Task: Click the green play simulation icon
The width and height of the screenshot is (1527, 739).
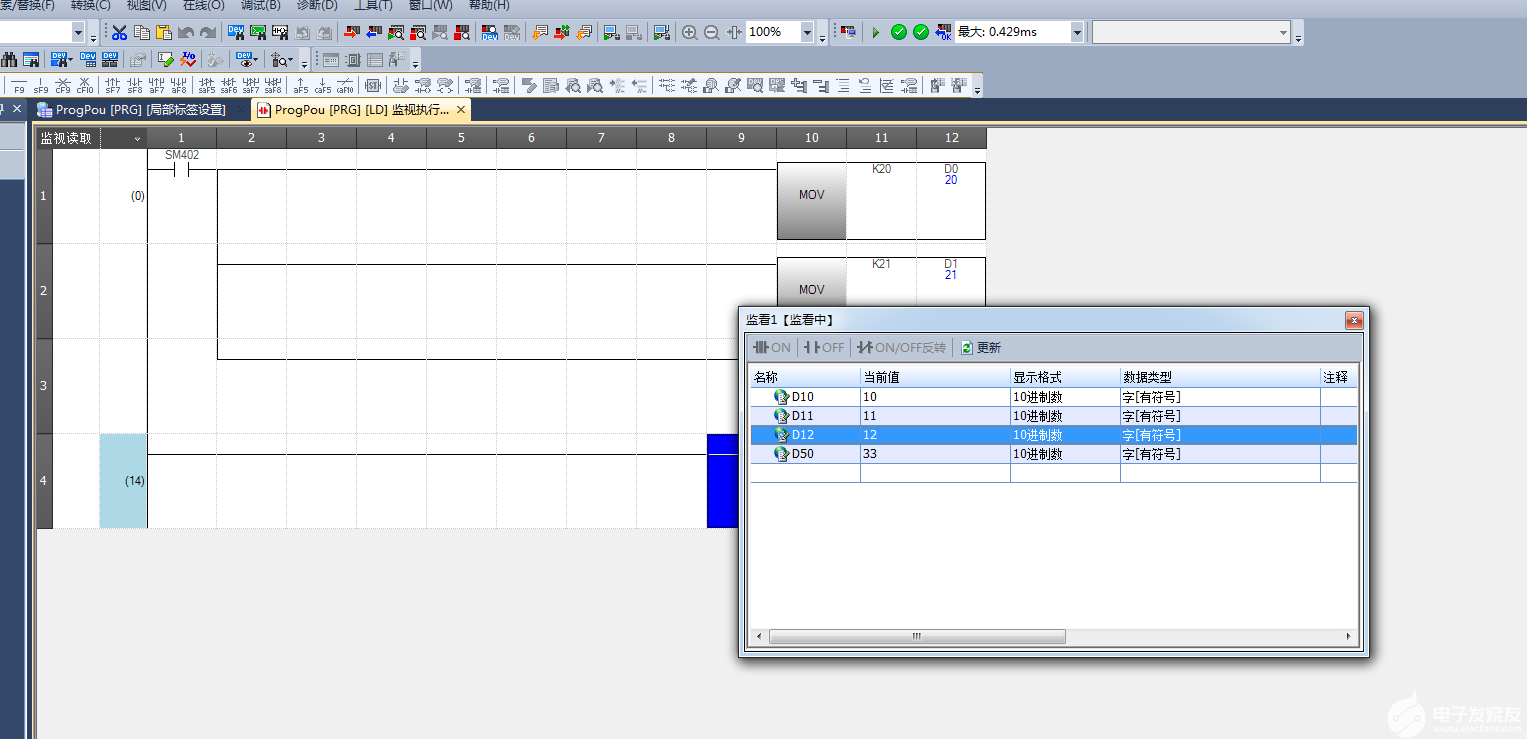Action: (876, 32)
